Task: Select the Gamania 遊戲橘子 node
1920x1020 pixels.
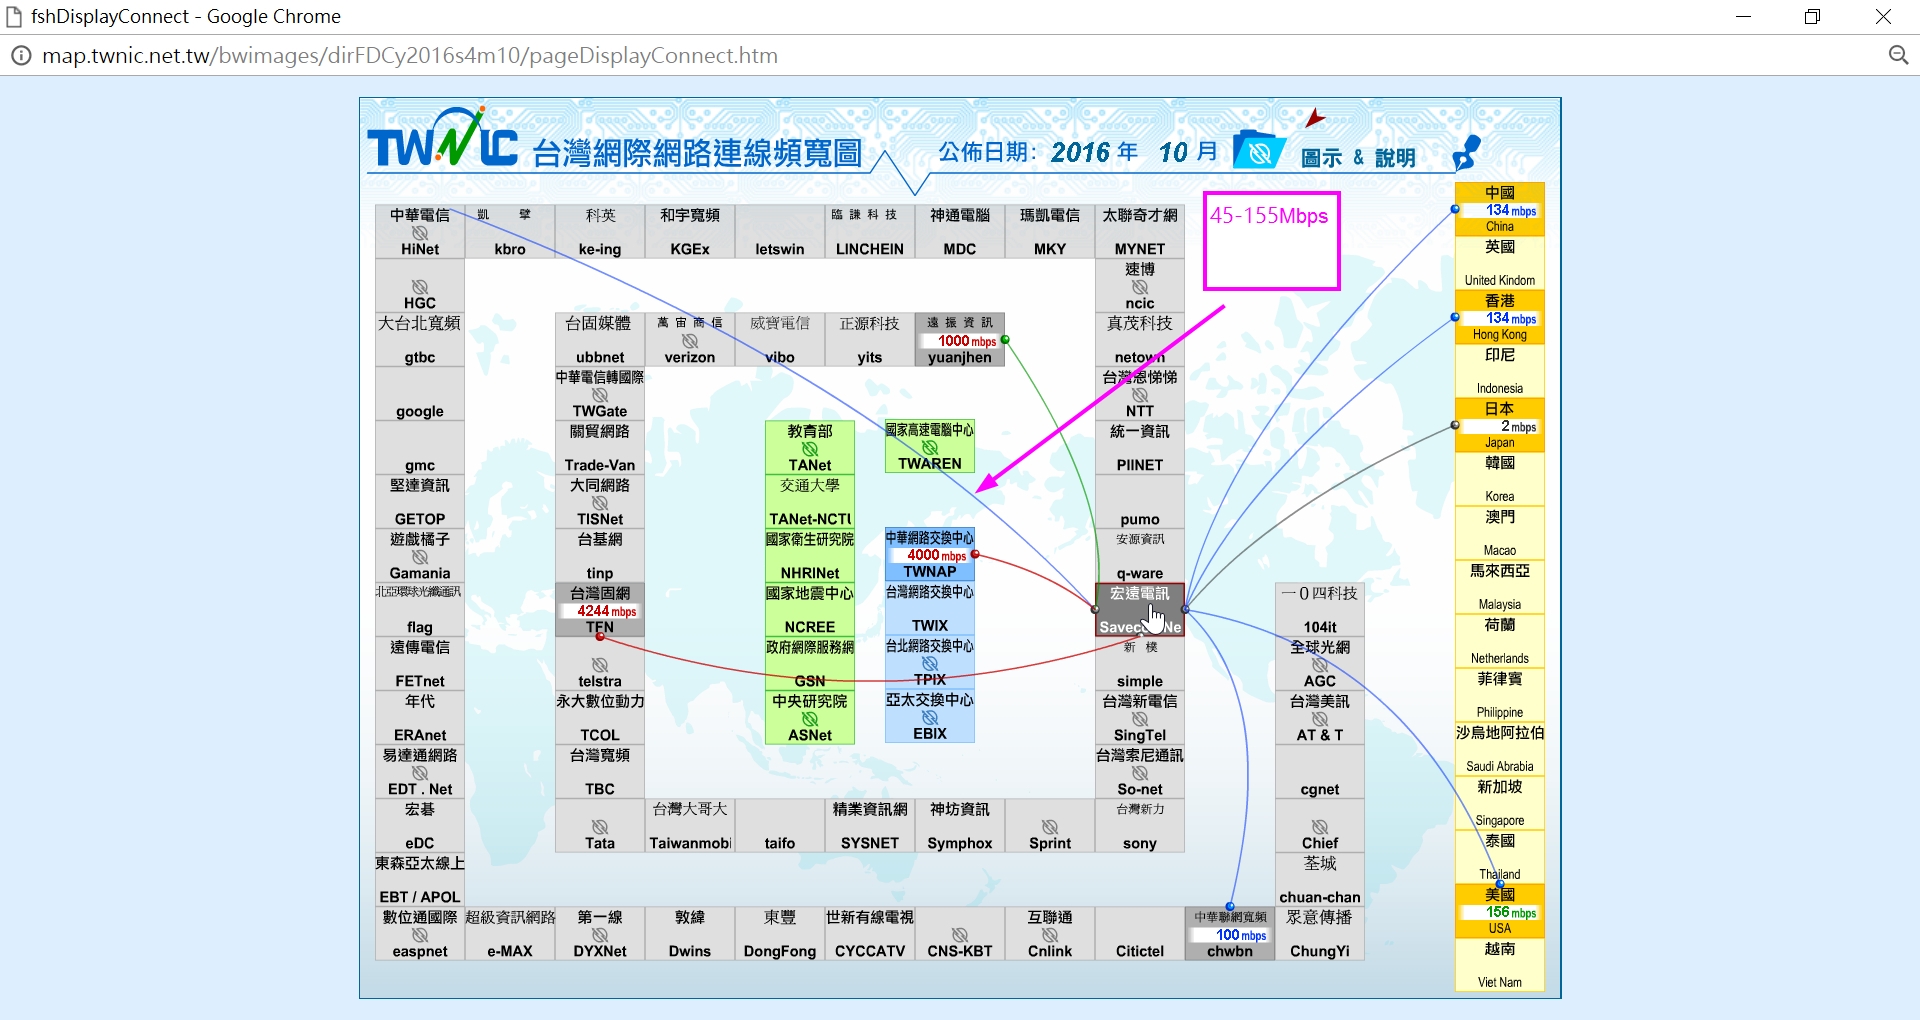Action: tap(420, 556)
